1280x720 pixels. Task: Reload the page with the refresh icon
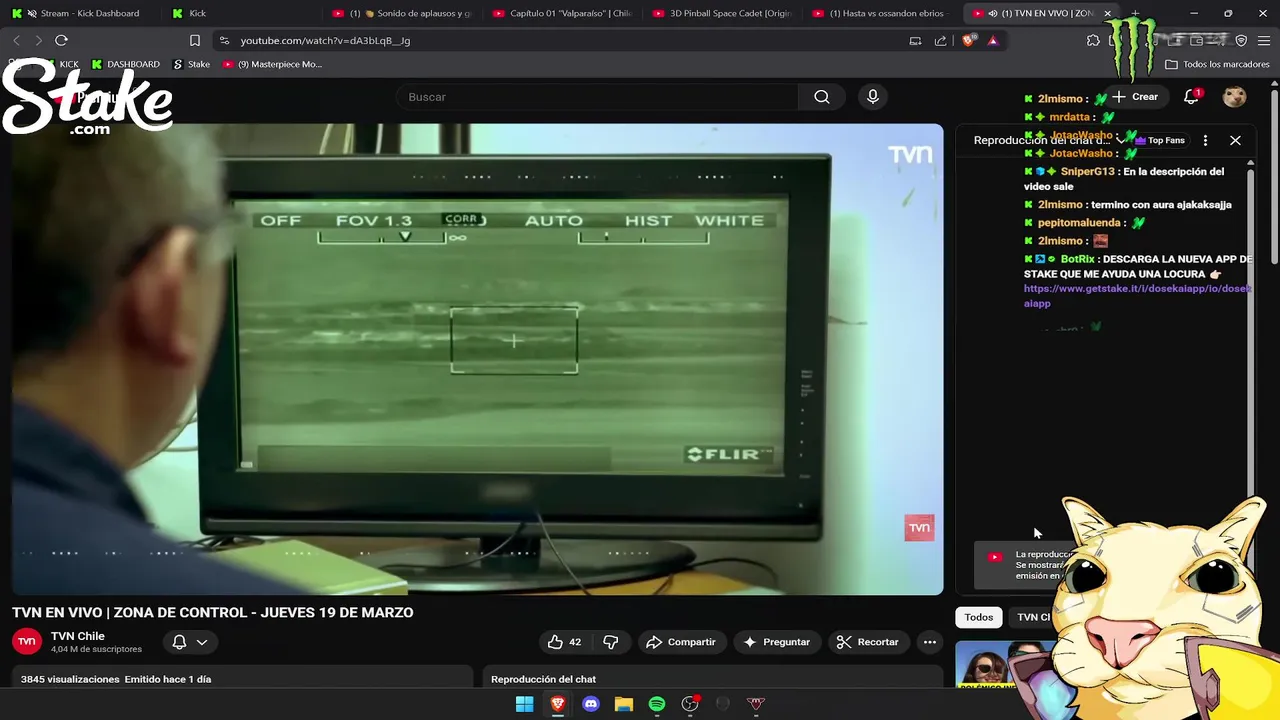[x=61, y=40]
